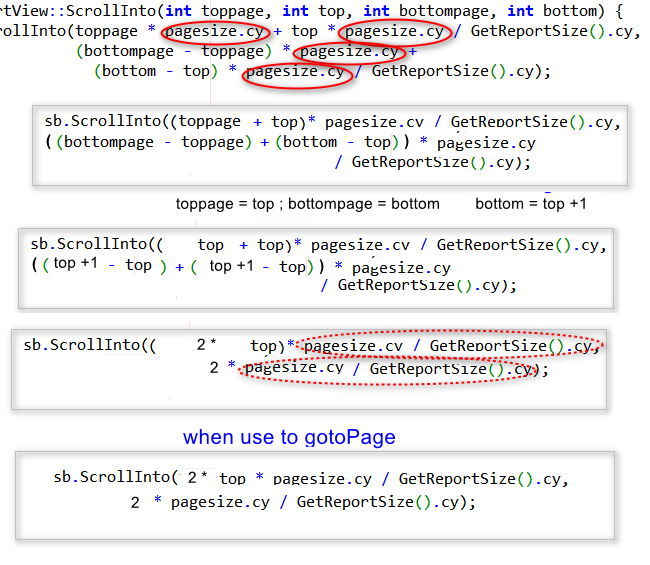Click the 'bottom = top +1' annotation
The width and height of the screenshot is (650, 565).
[530, 204]
